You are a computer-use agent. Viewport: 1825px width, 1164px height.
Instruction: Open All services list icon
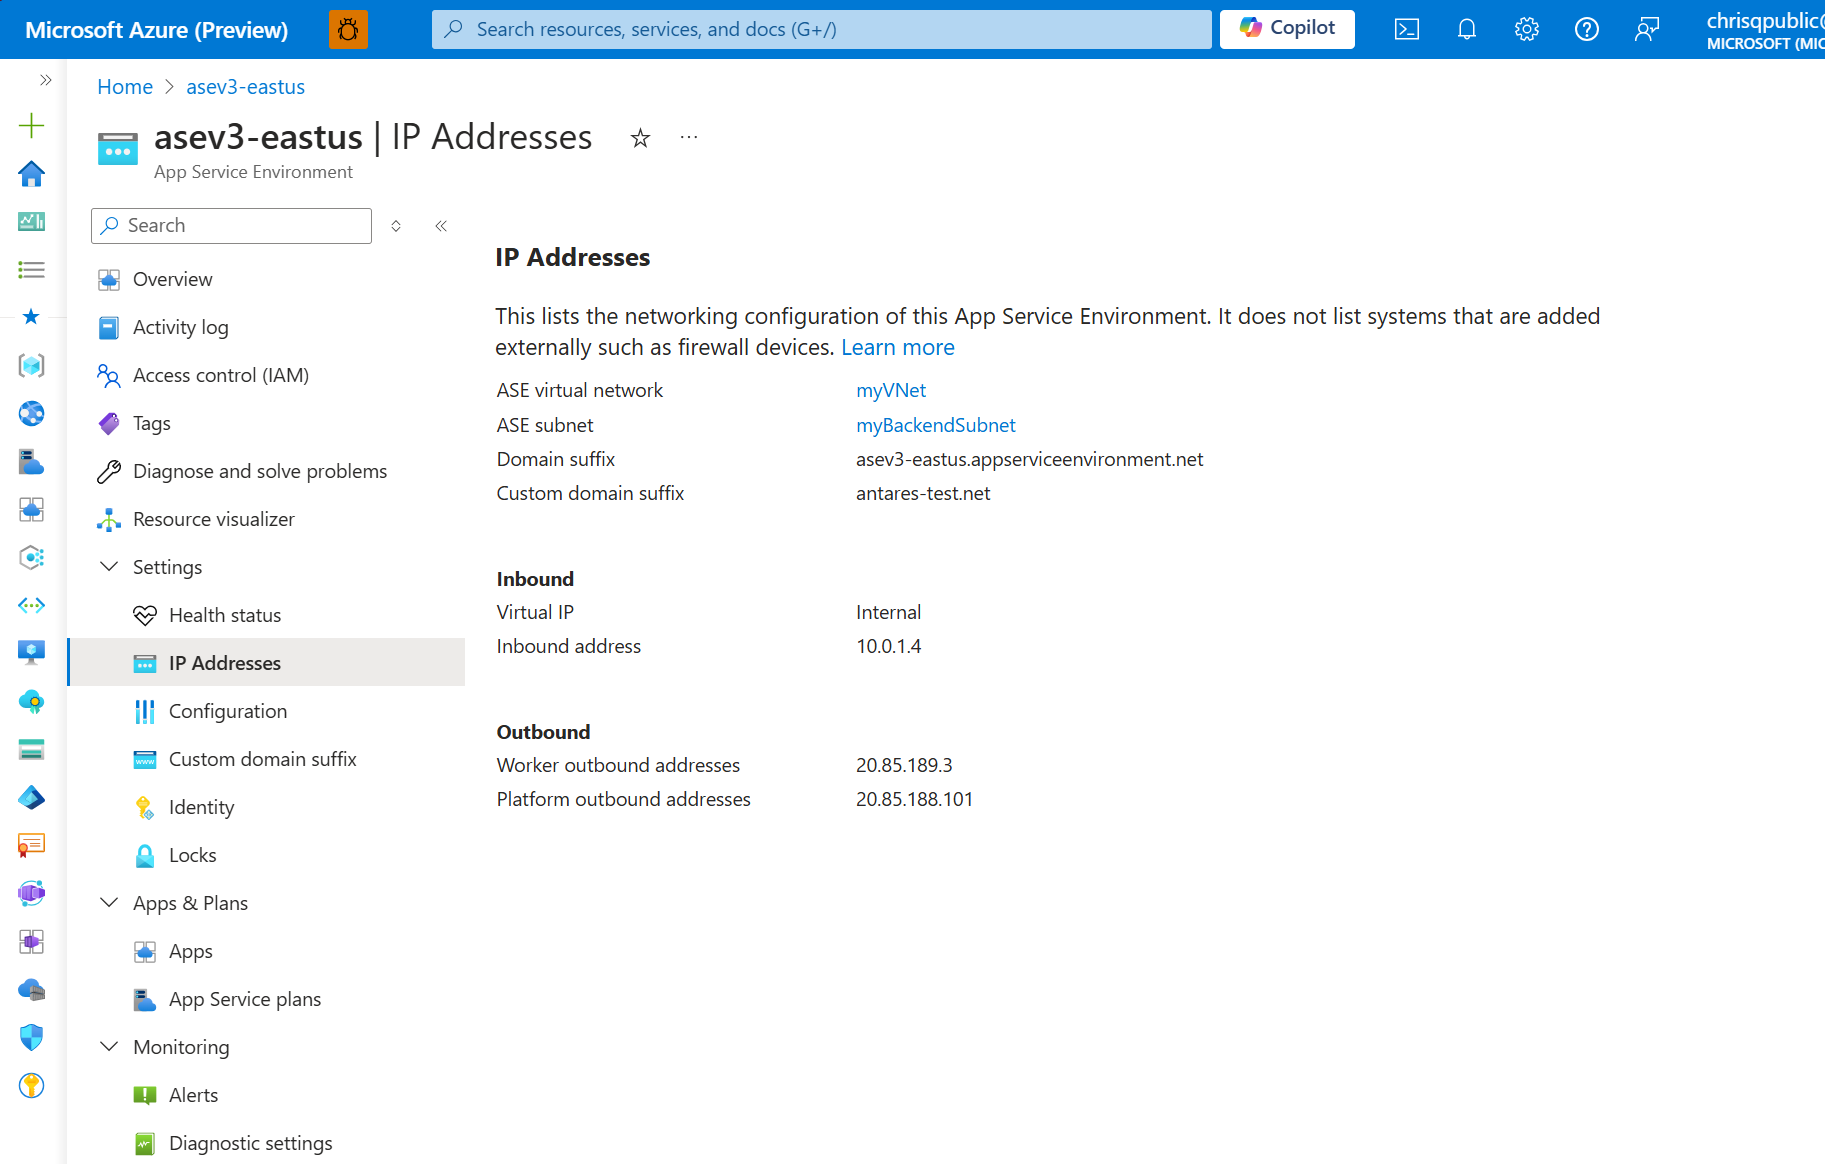[32, 269]
